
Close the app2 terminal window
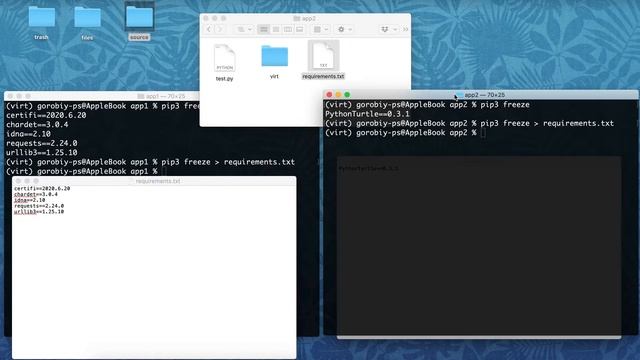click(329, 95)
